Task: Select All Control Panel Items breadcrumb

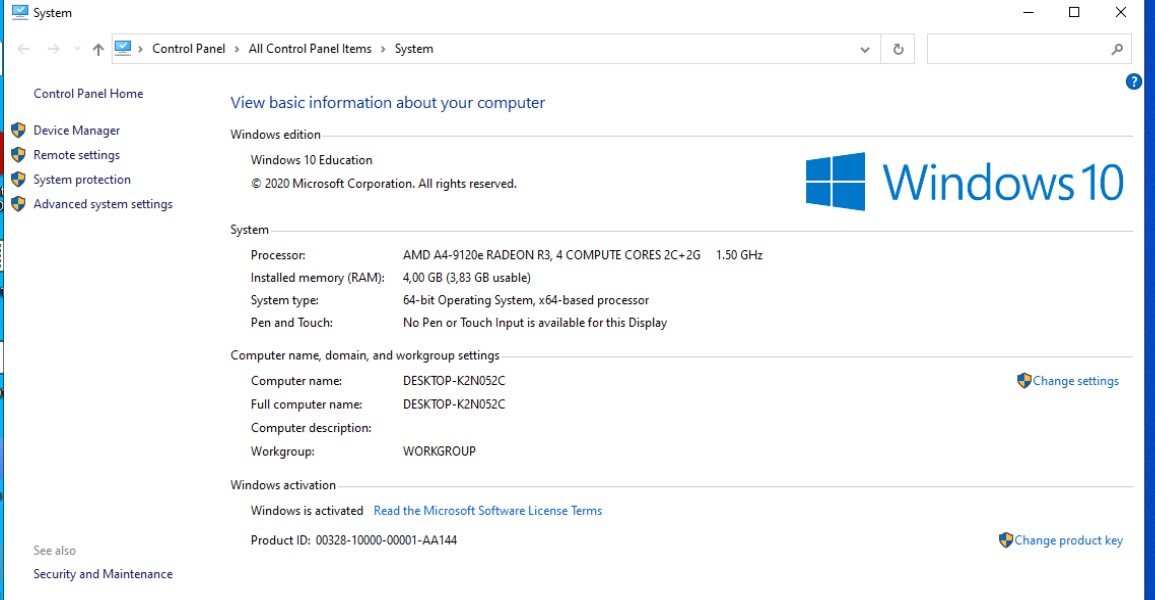Action: click(x=310, y=49)
